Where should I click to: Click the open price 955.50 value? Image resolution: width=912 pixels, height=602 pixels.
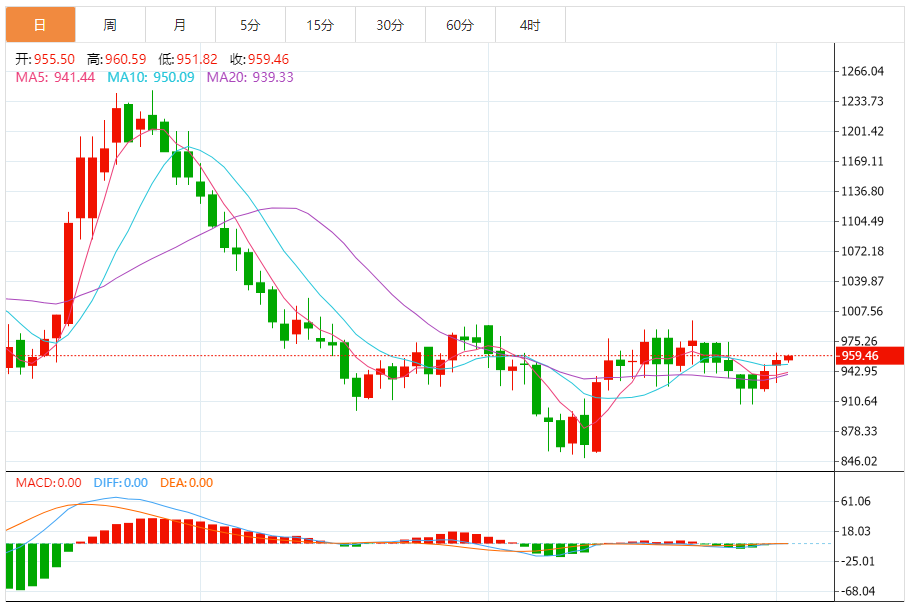click(54, 59)
